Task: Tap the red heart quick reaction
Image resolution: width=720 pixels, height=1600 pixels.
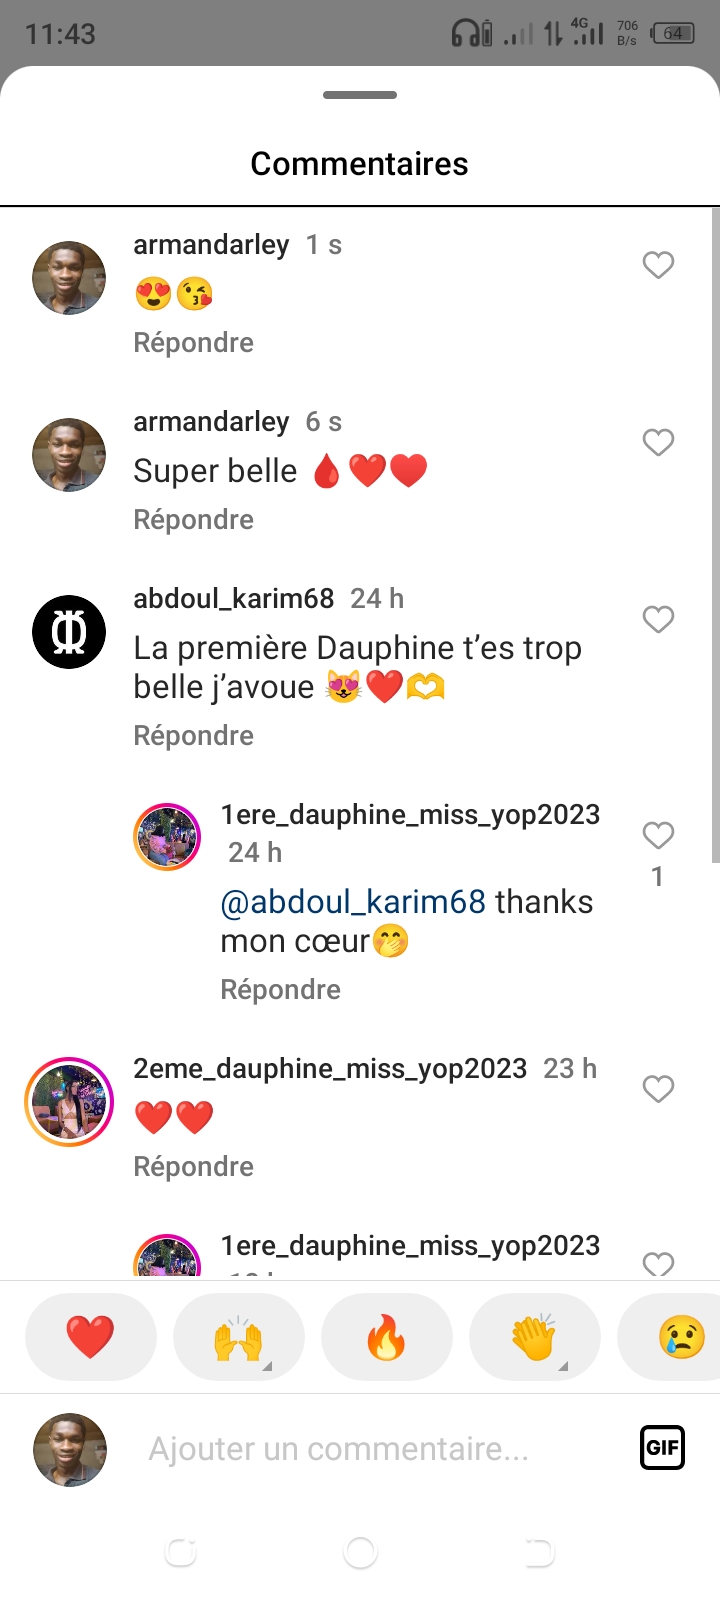Action: pos(90,1337)
